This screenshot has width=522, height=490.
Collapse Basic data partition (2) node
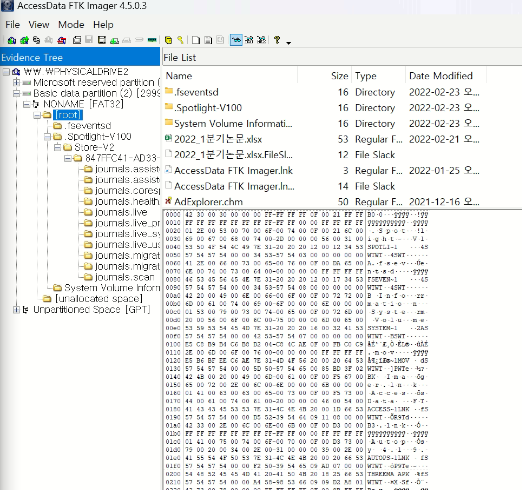tap(16, 93)
